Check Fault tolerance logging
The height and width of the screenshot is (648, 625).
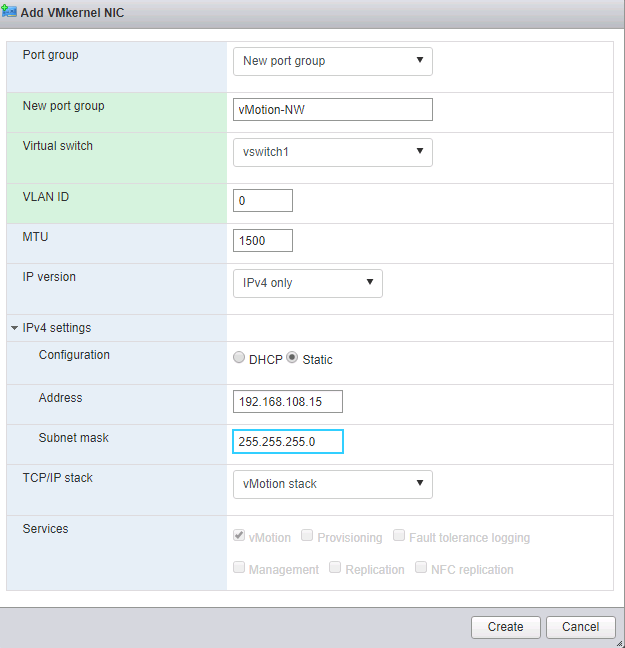pos(400,536)
